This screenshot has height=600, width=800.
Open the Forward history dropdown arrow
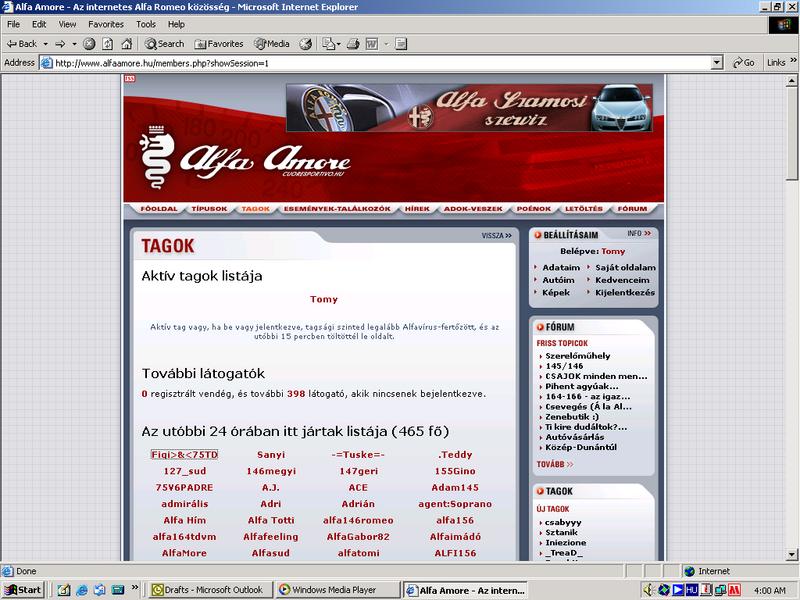74,44
